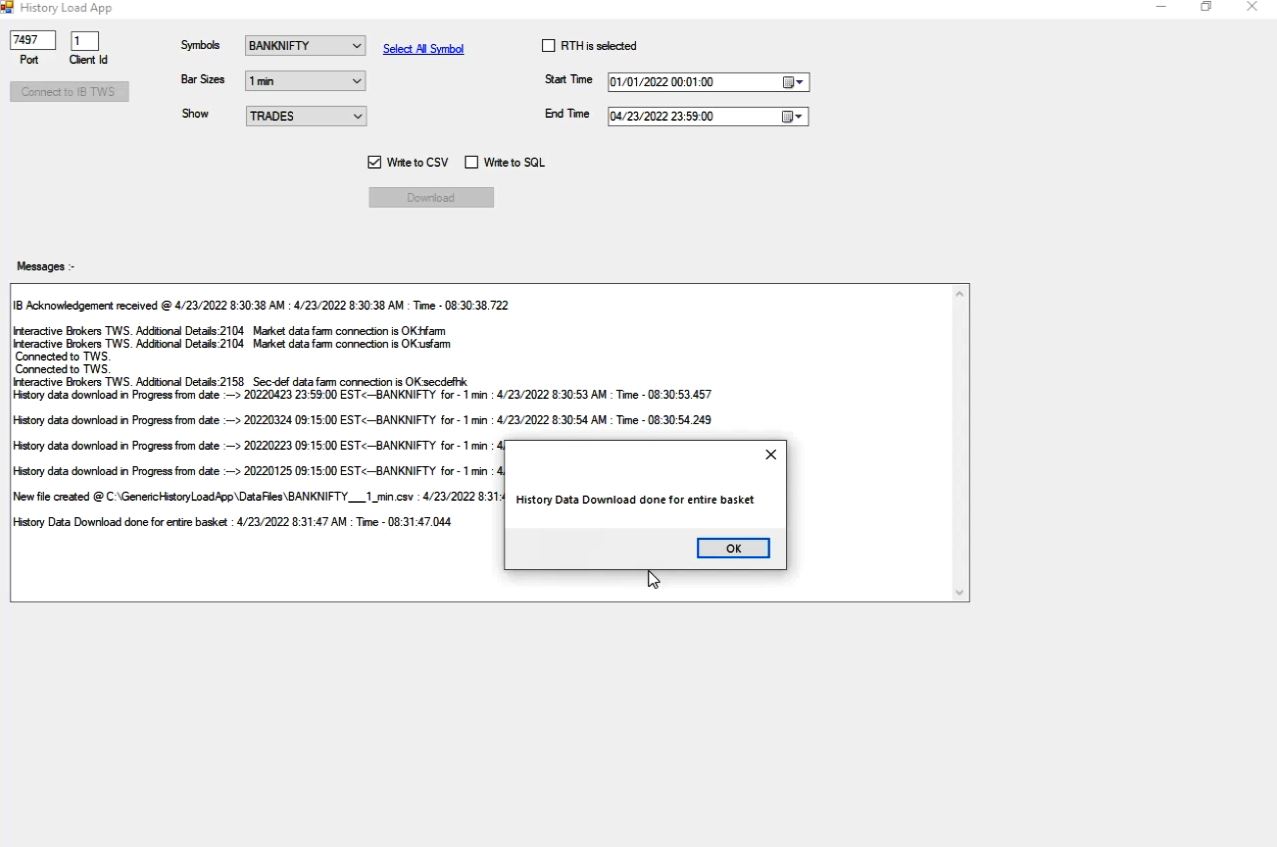The image size is (1277, 847).
Task: Click the History Load App title icon
Action: pyautogui.click(x=8, y=7)
